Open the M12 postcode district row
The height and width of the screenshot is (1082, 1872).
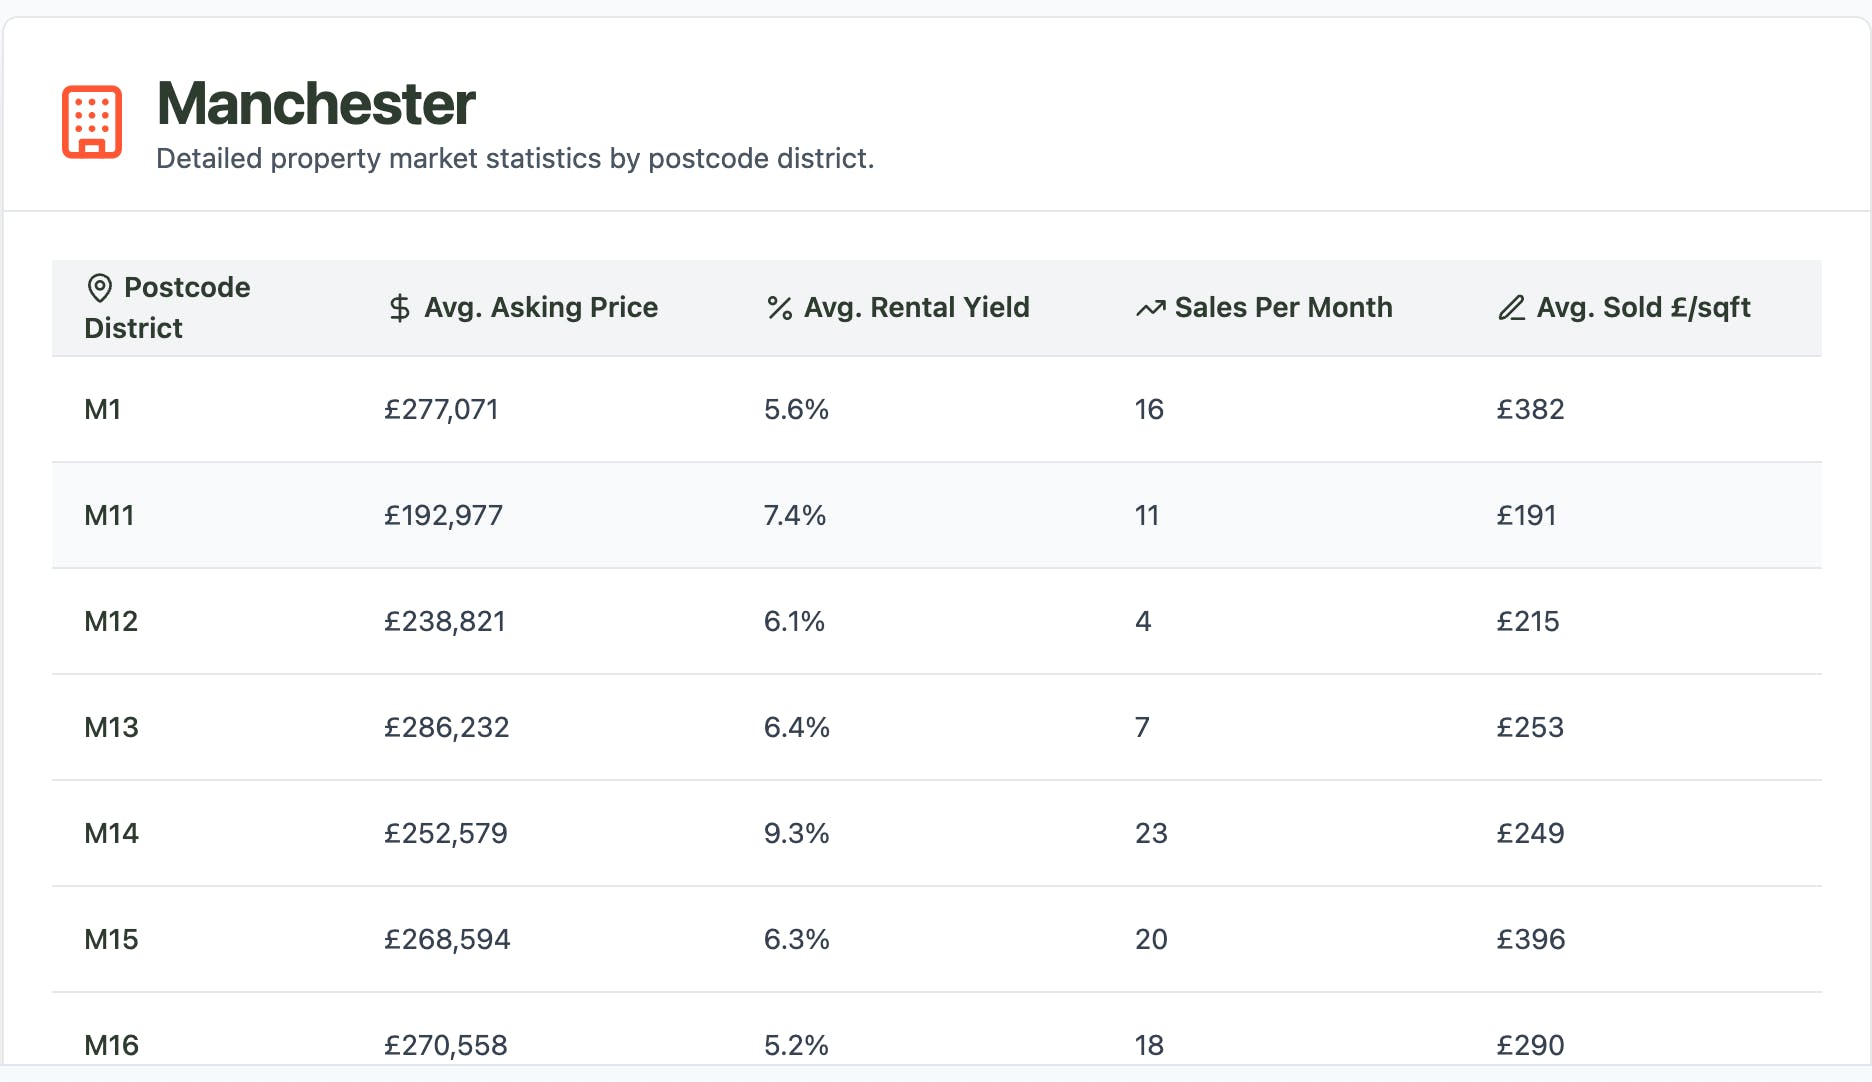pos(111,622)
